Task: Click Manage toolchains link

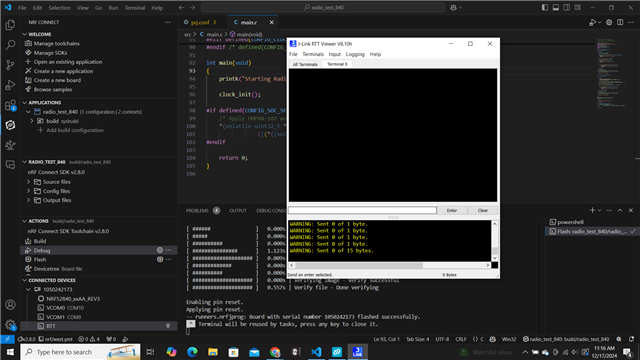Action: pyautogui.click(x=57, y=44)
